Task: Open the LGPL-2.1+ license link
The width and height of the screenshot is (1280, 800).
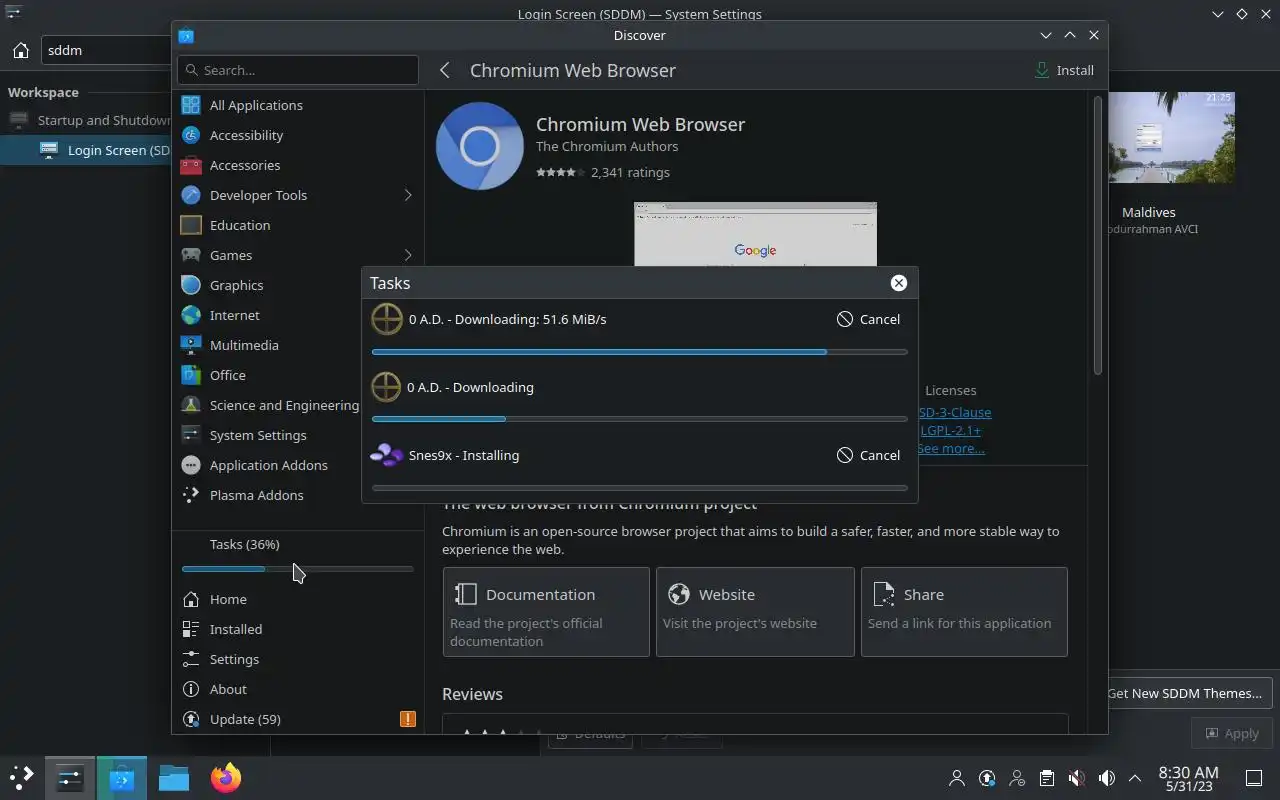Action: pos(950,430)
